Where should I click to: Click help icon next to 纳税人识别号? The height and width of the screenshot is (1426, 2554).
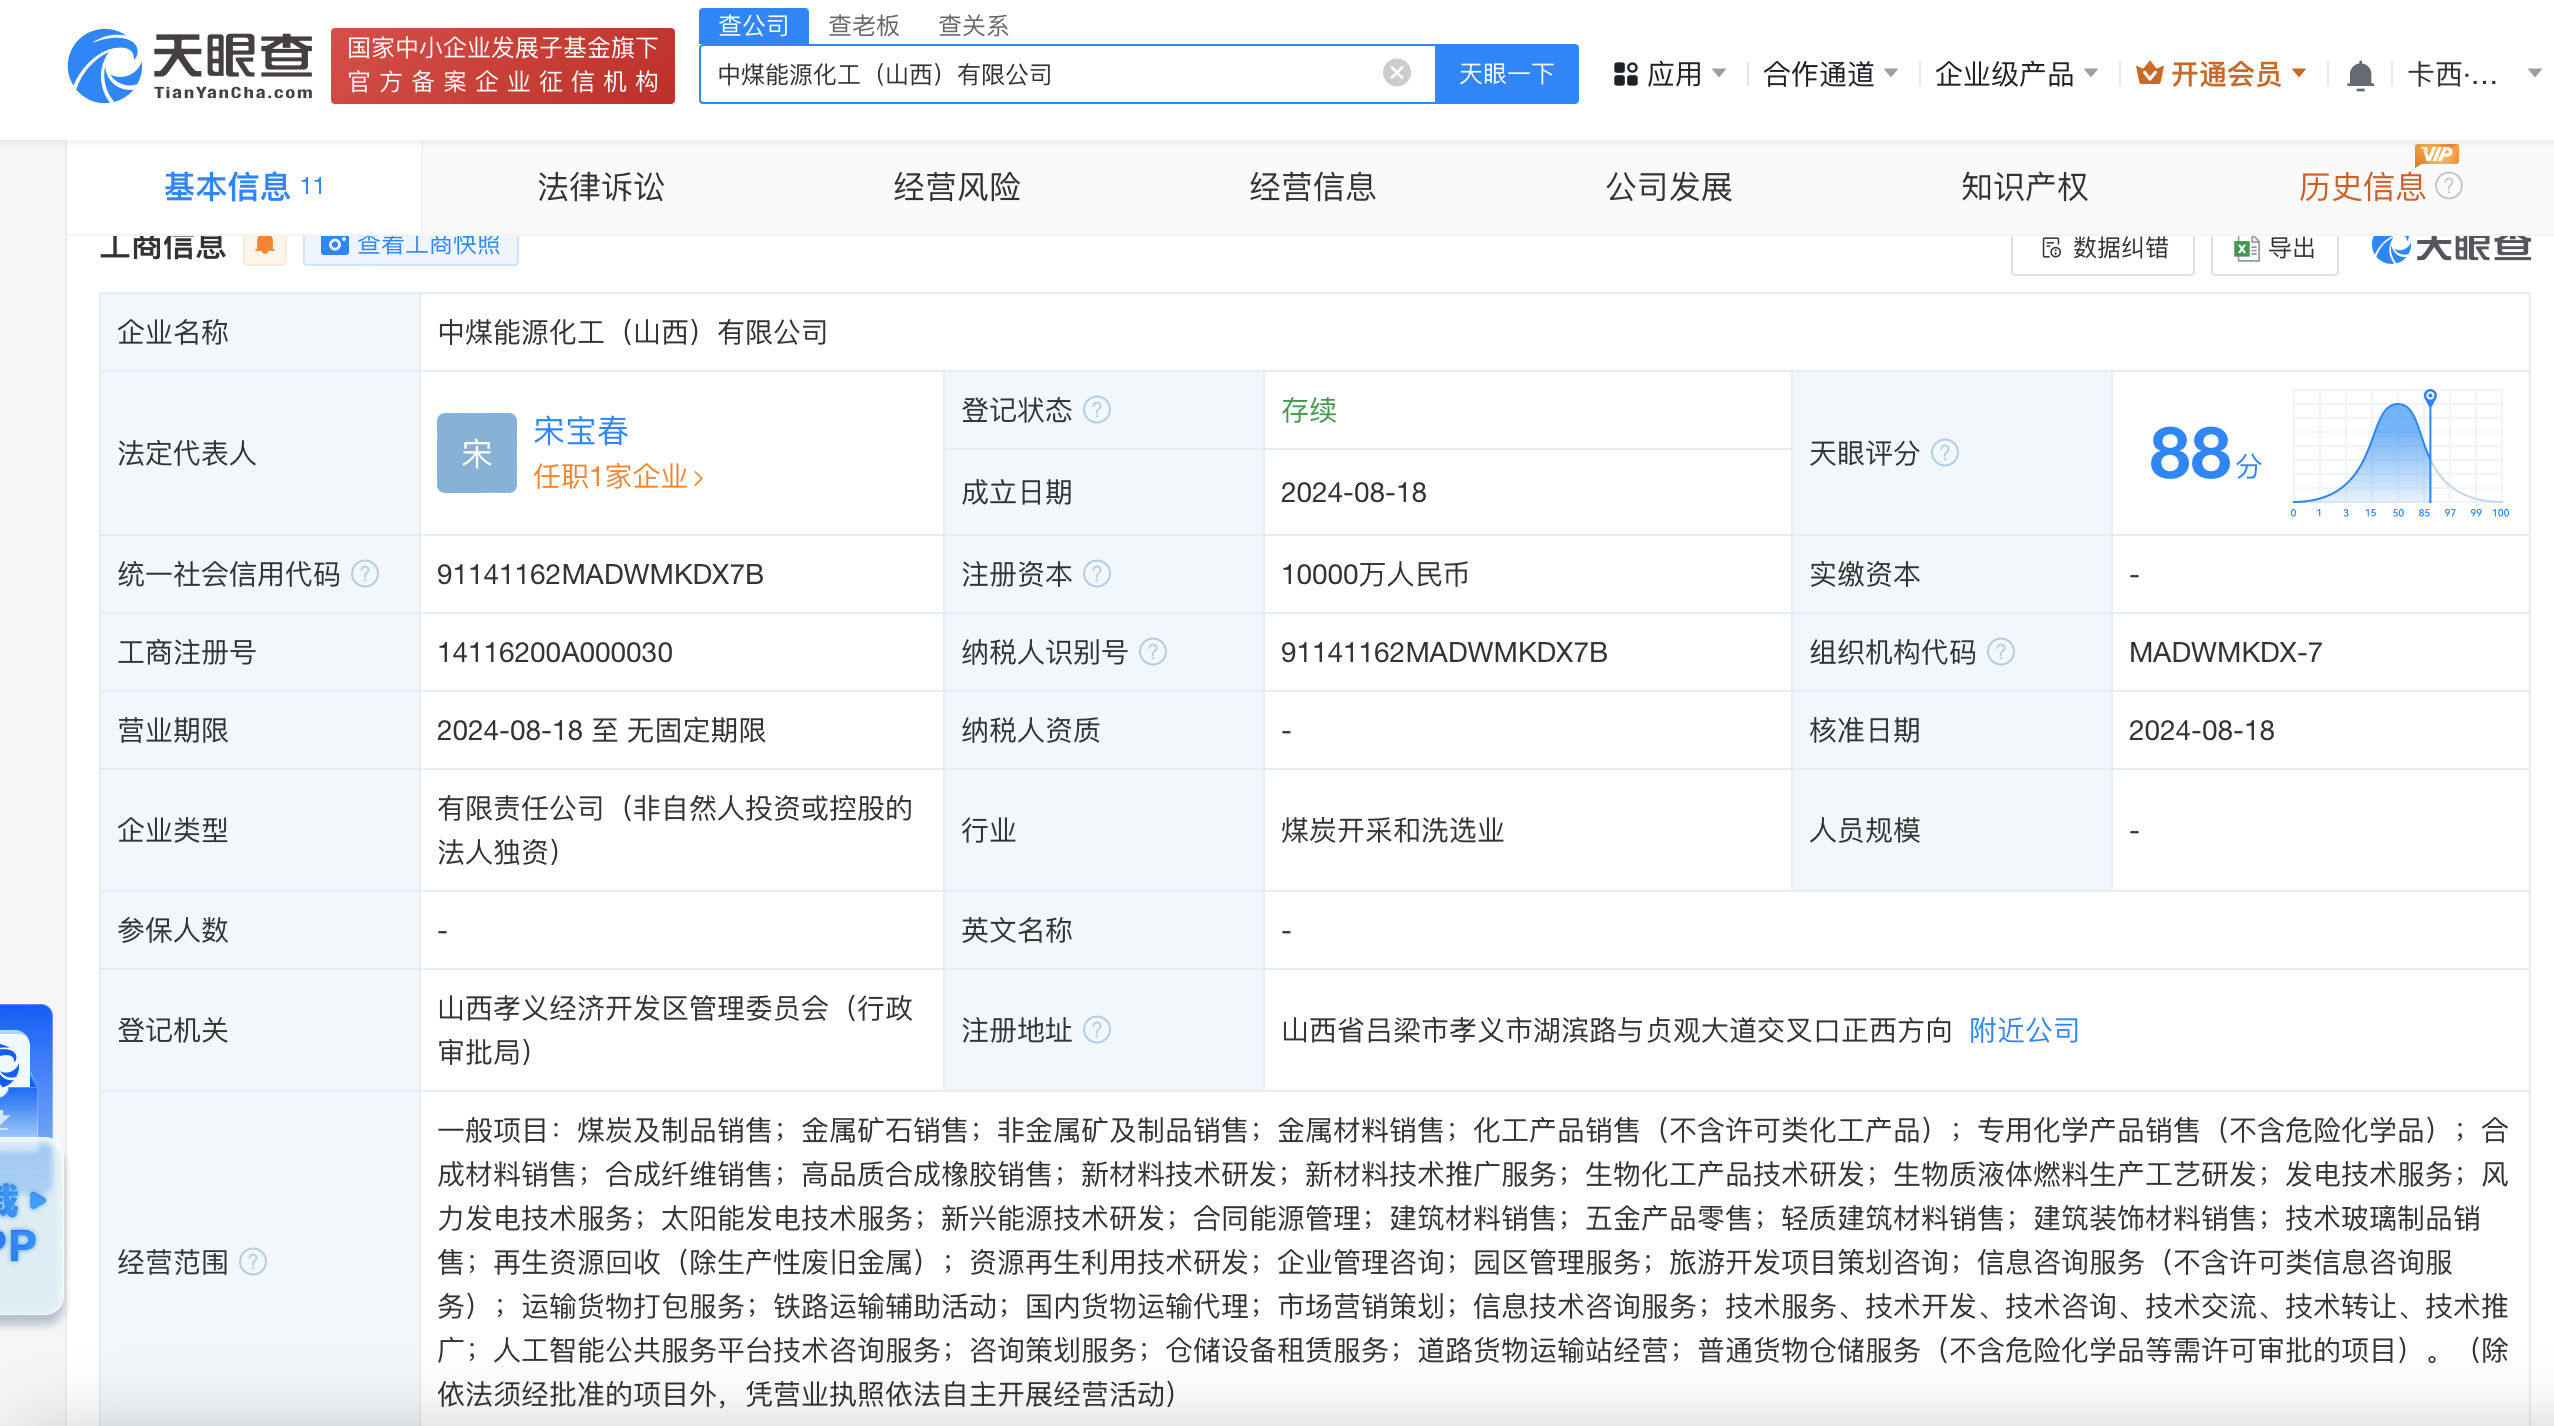pos(1153,652)
